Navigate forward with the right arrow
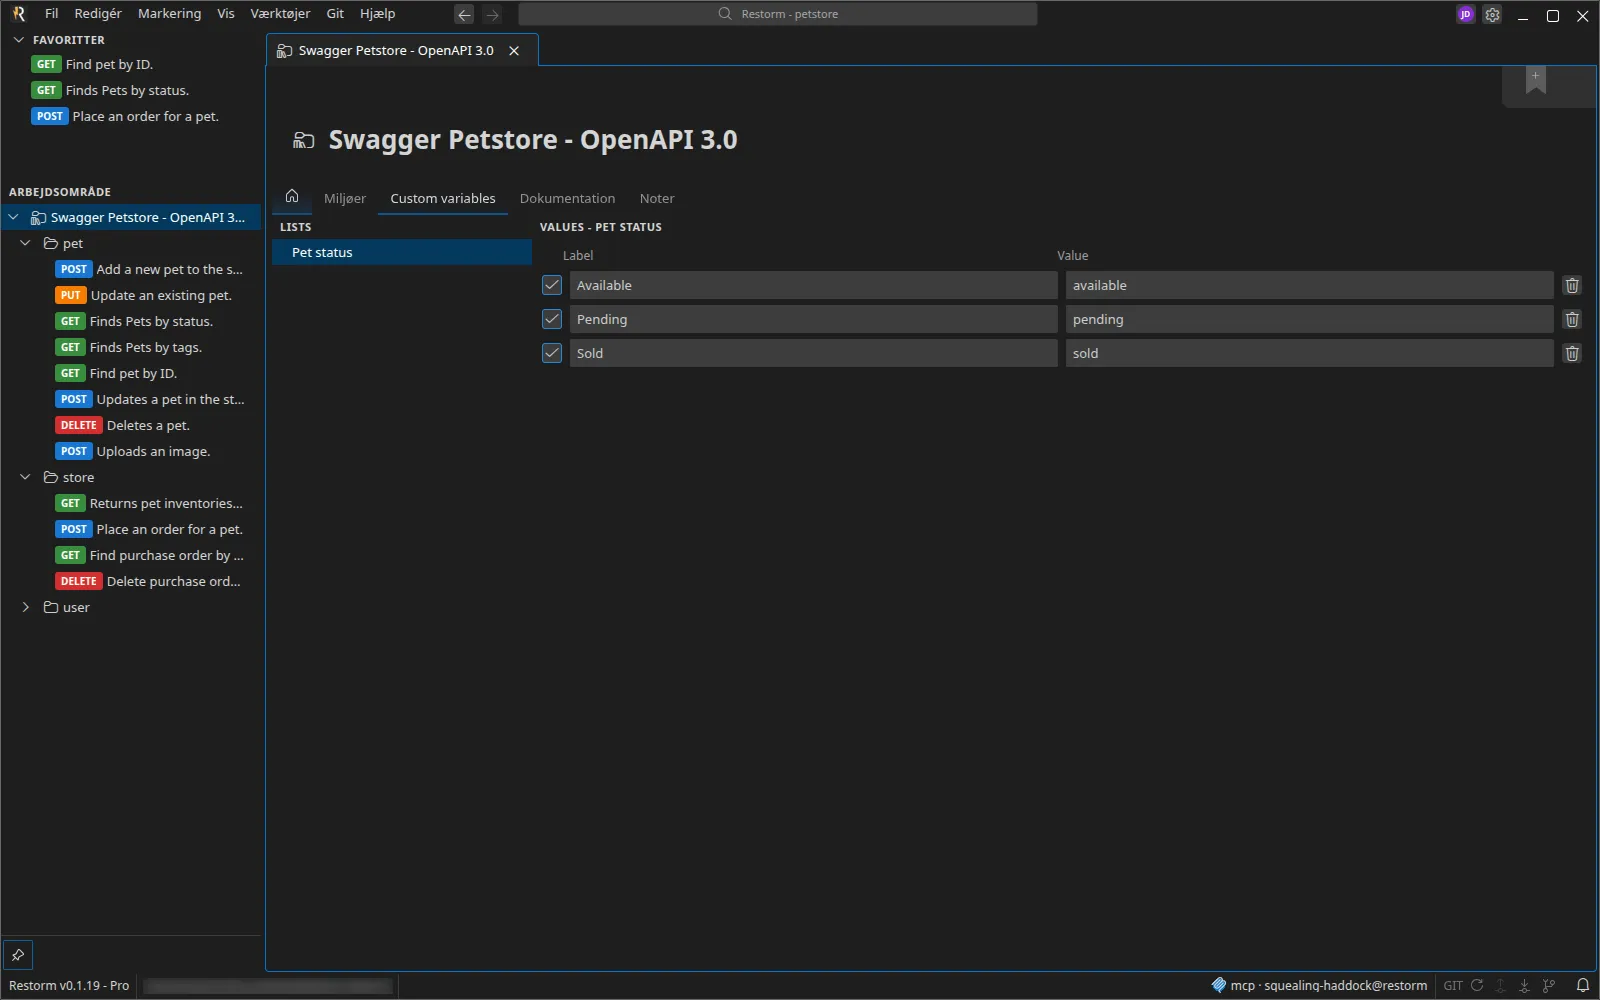1600x1000 pixels. point(492,15)
